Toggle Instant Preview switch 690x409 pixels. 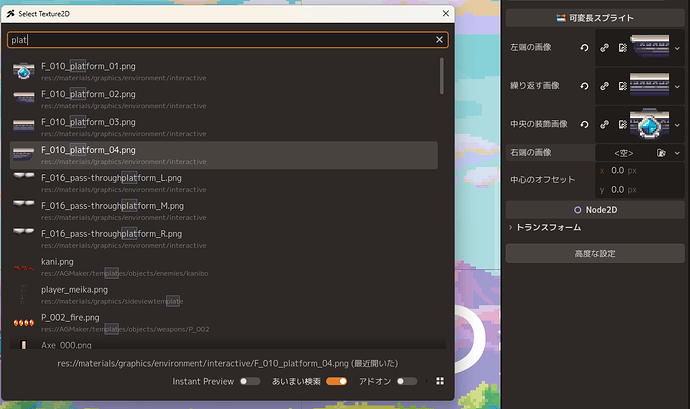point(250,381)
